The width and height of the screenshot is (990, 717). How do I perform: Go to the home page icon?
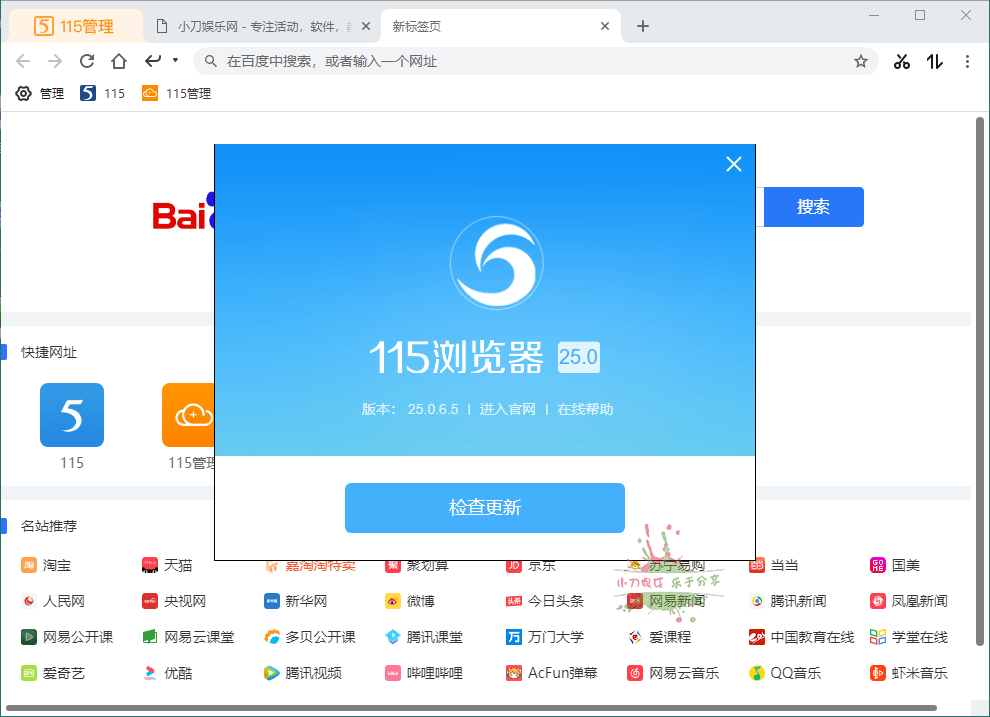point(119,61)
